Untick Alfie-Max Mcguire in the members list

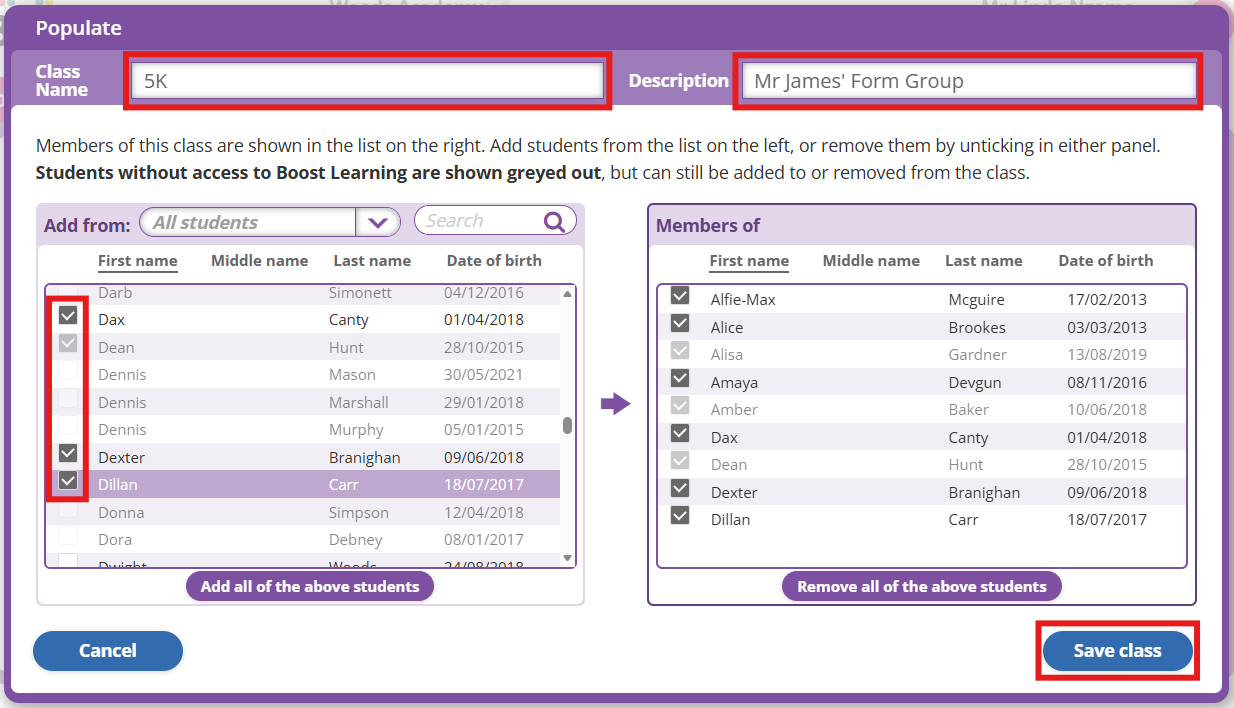point(680,296)
